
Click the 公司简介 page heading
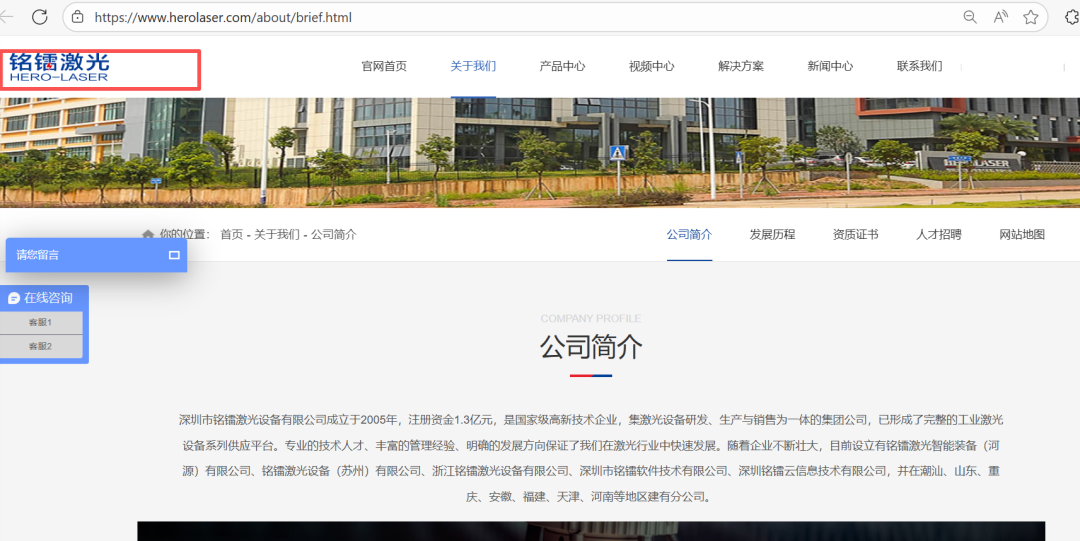(591, 347)
